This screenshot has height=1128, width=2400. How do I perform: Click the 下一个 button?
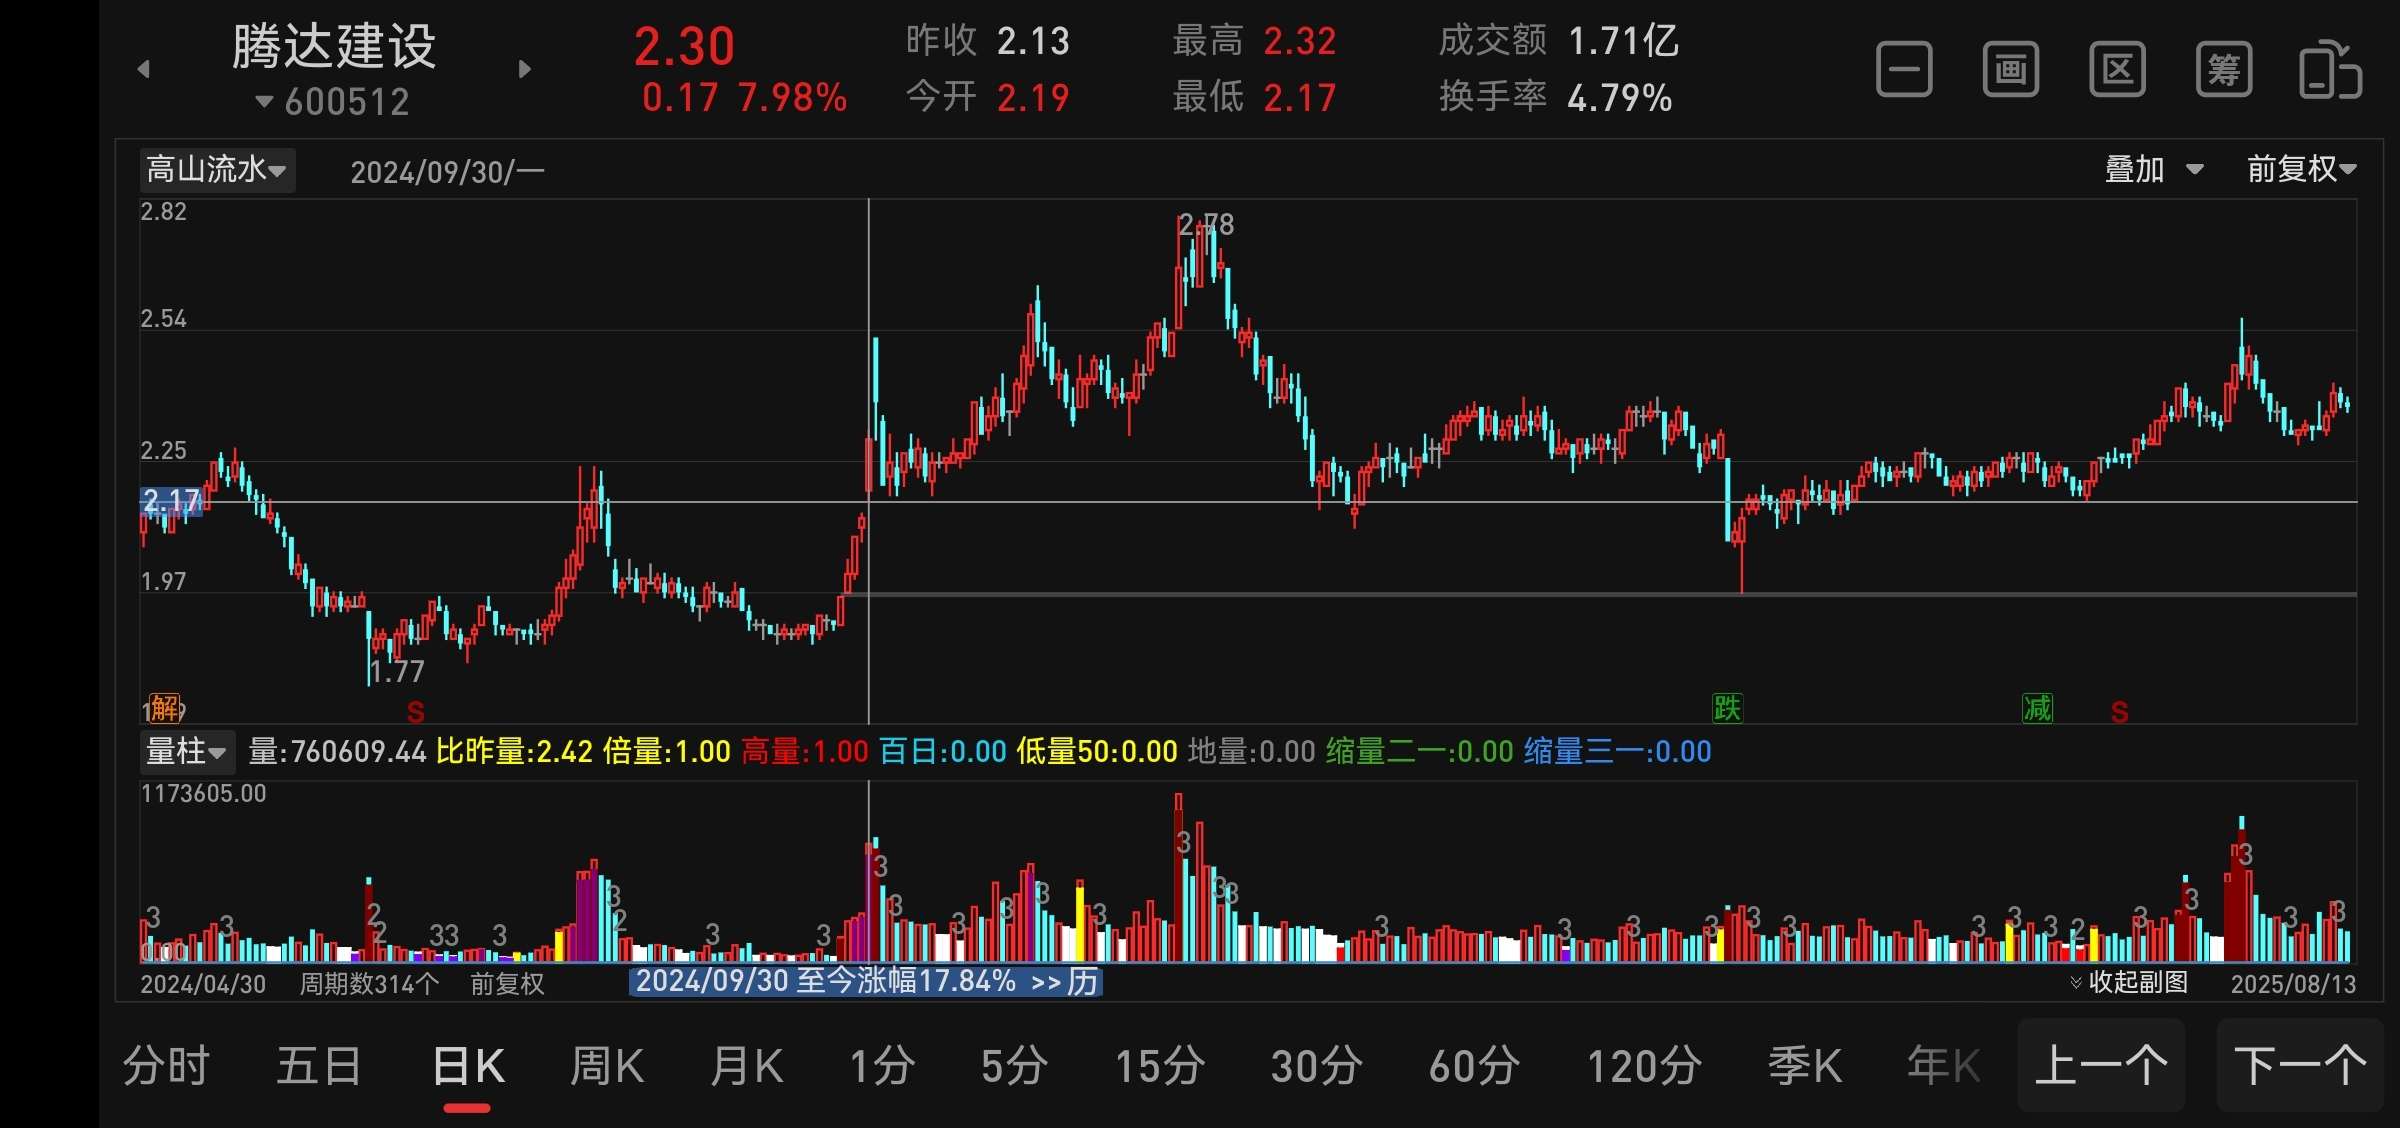(2299, 1066)
